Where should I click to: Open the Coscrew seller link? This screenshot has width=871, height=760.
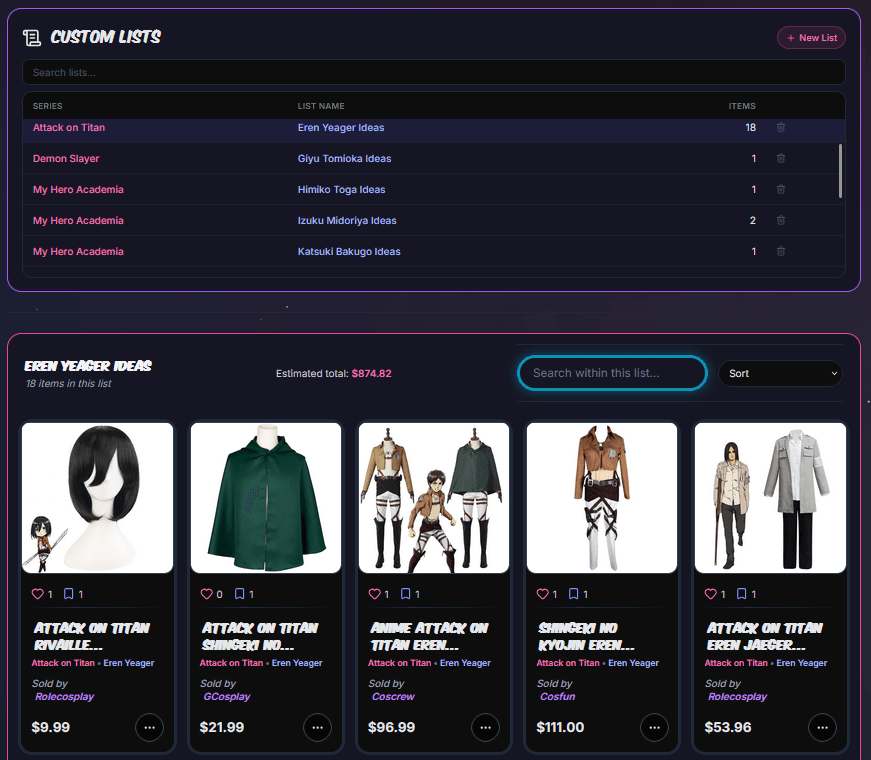click(x=393, y=697)
